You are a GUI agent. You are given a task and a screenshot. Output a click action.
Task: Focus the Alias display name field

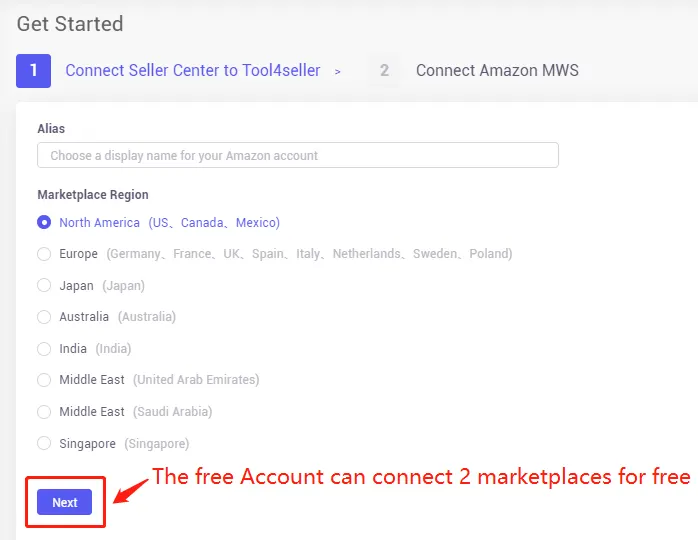[x=298, y=155]
